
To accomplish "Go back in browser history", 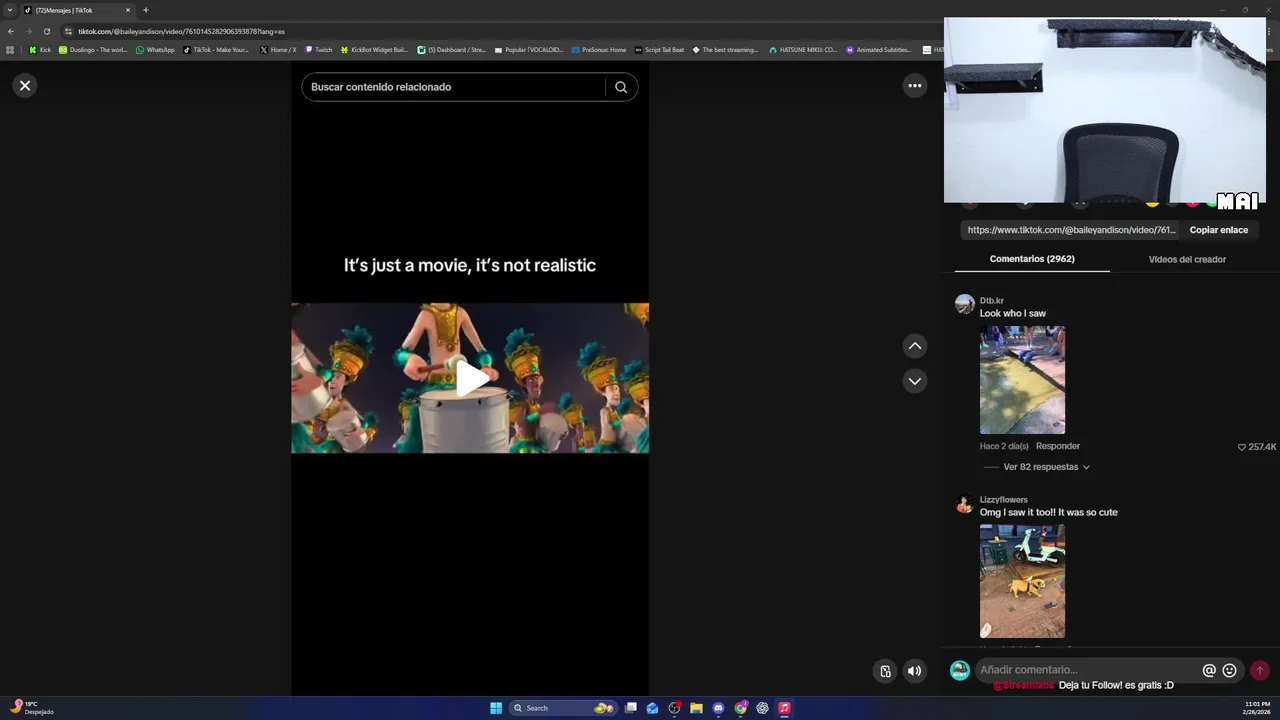I will (x=10, y=31).
